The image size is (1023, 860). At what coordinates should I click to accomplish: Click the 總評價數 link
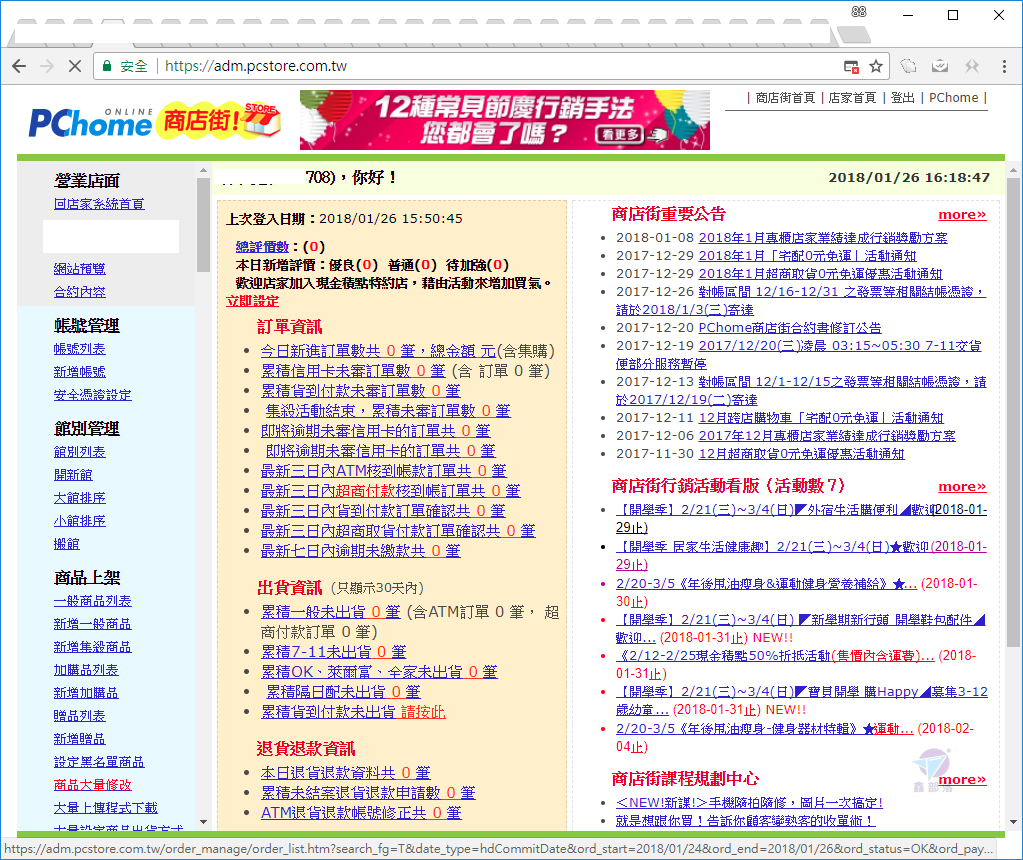point(262,247)
